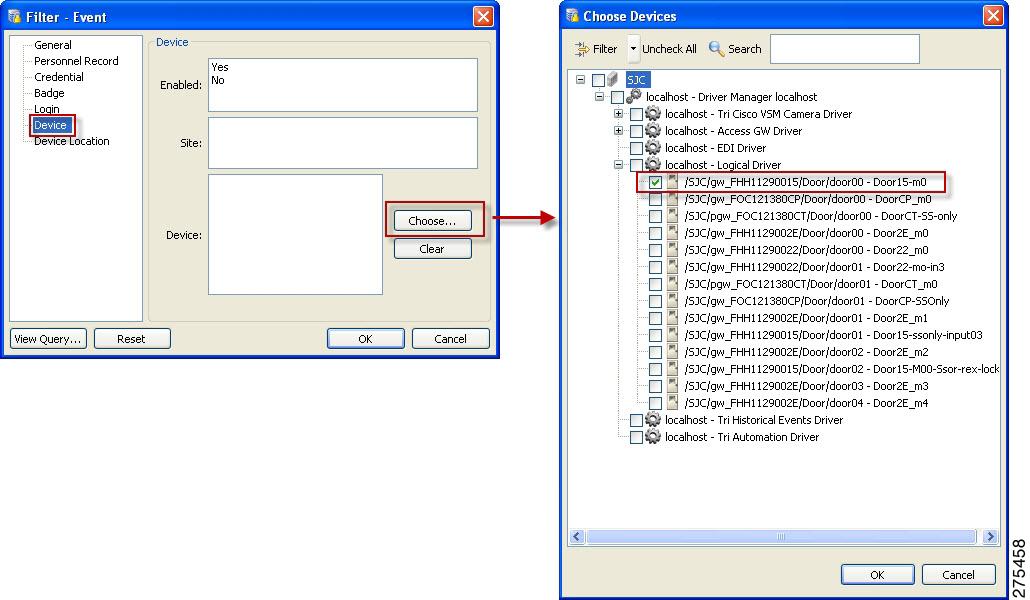Open the Uncheck All dropdown arrow

pos(633,49)
